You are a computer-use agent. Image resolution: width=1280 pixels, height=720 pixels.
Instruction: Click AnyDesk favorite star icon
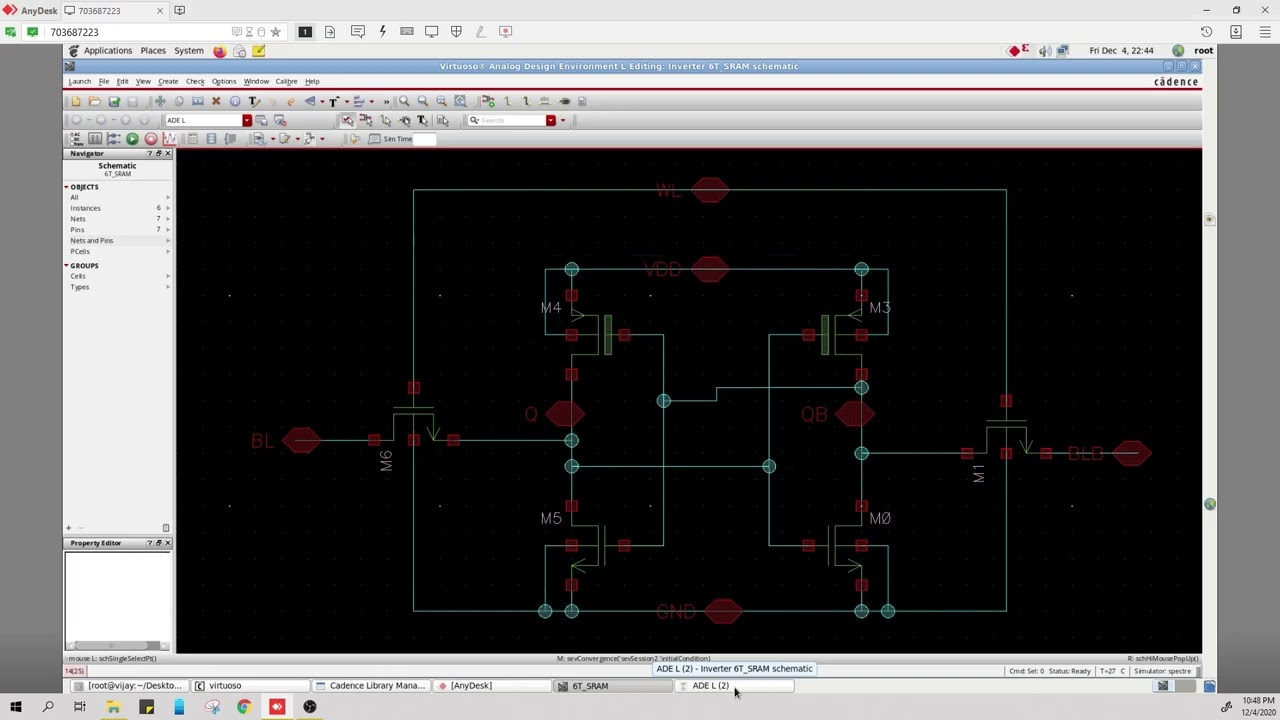pyautogui.click(x=276, y=32)
